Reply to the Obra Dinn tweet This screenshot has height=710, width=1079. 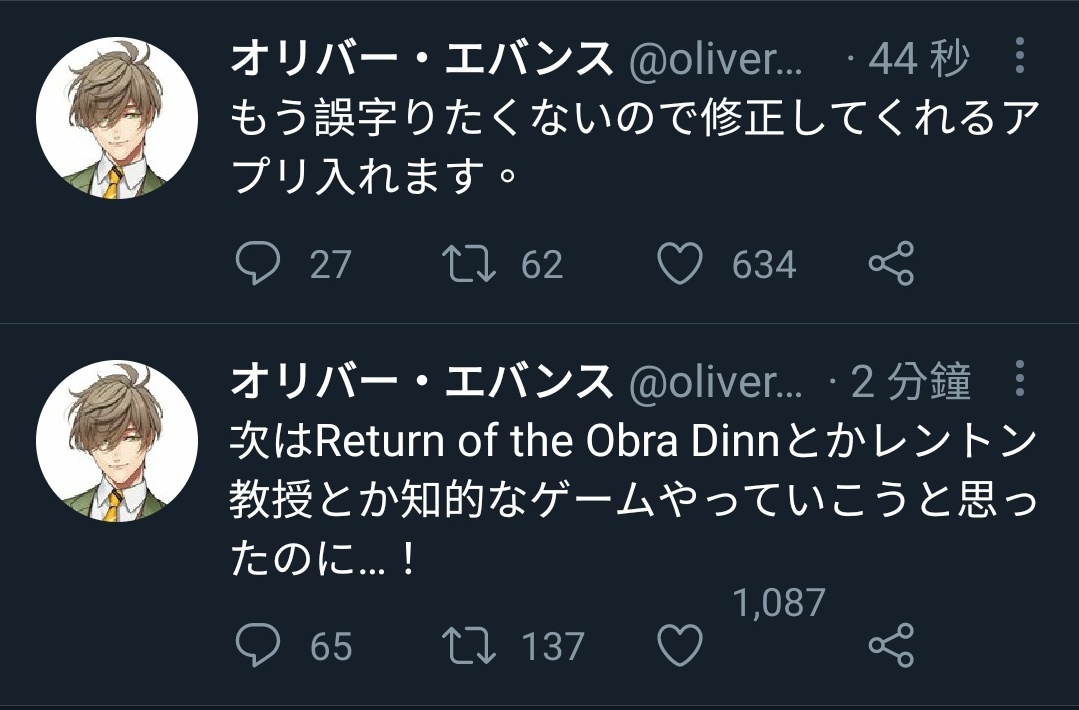(x=258, y=645)
